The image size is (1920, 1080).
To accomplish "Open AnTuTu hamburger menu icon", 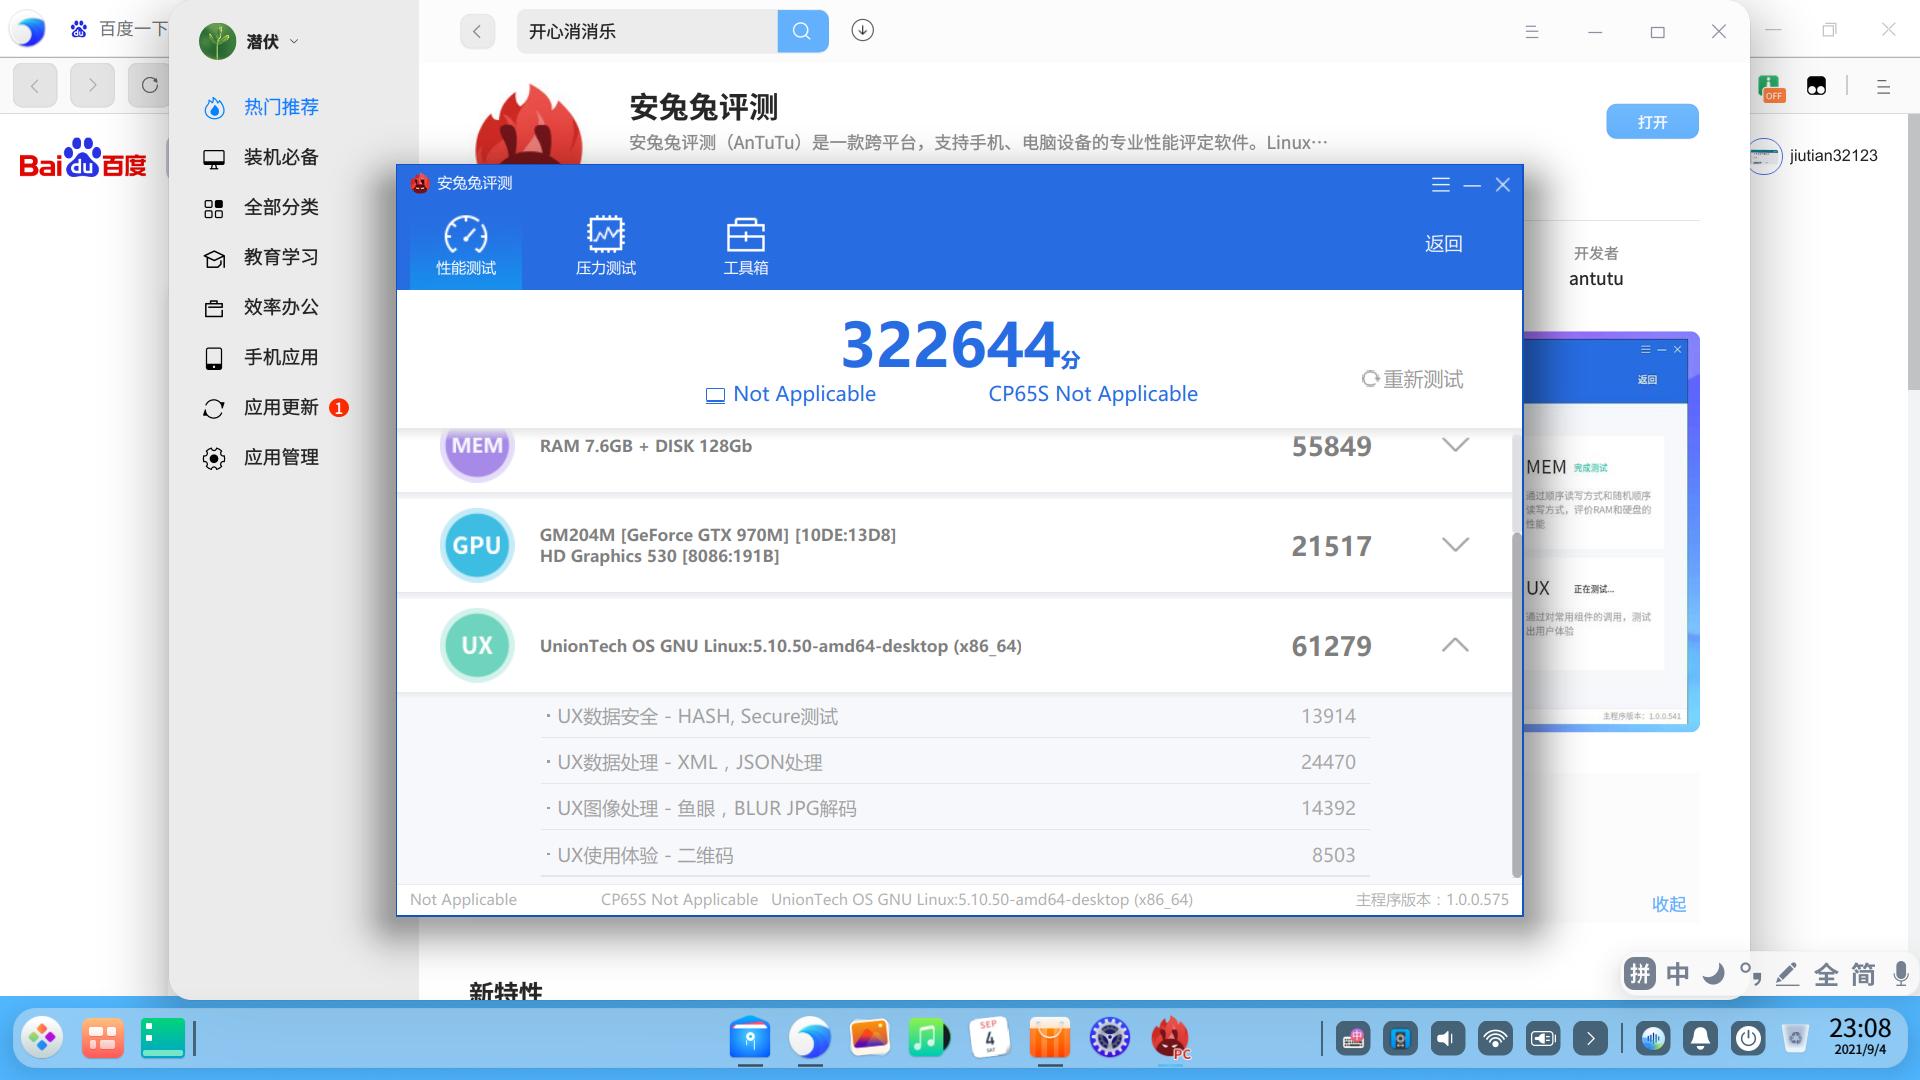I will tap(1440, 185).
